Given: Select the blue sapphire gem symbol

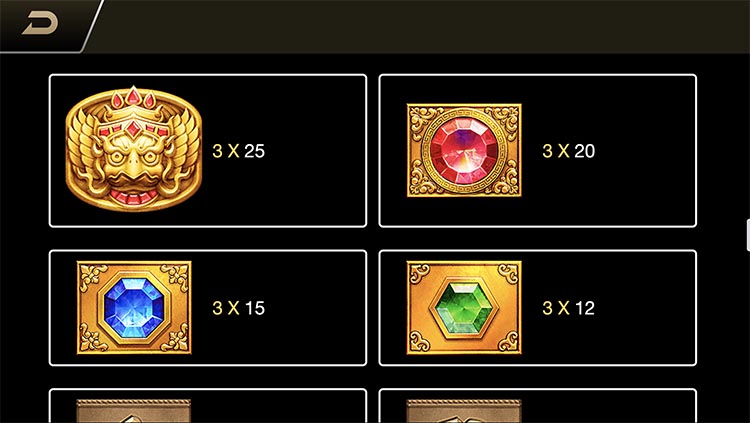Looking at the screenshot, I should click(x=134, y=308).
